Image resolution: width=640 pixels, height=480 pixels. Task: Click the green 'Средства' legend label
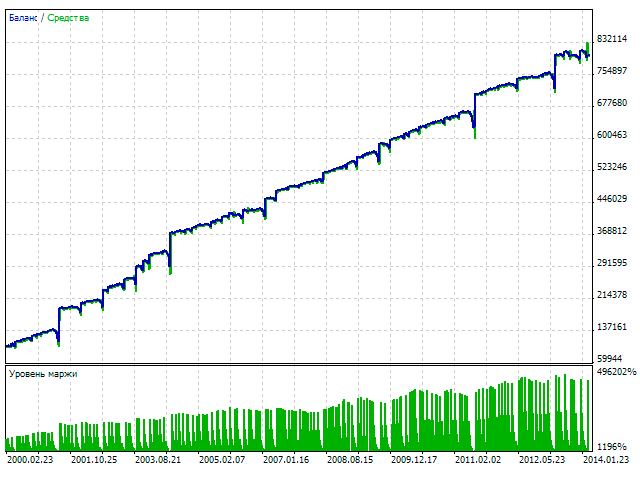click(68, 18)
